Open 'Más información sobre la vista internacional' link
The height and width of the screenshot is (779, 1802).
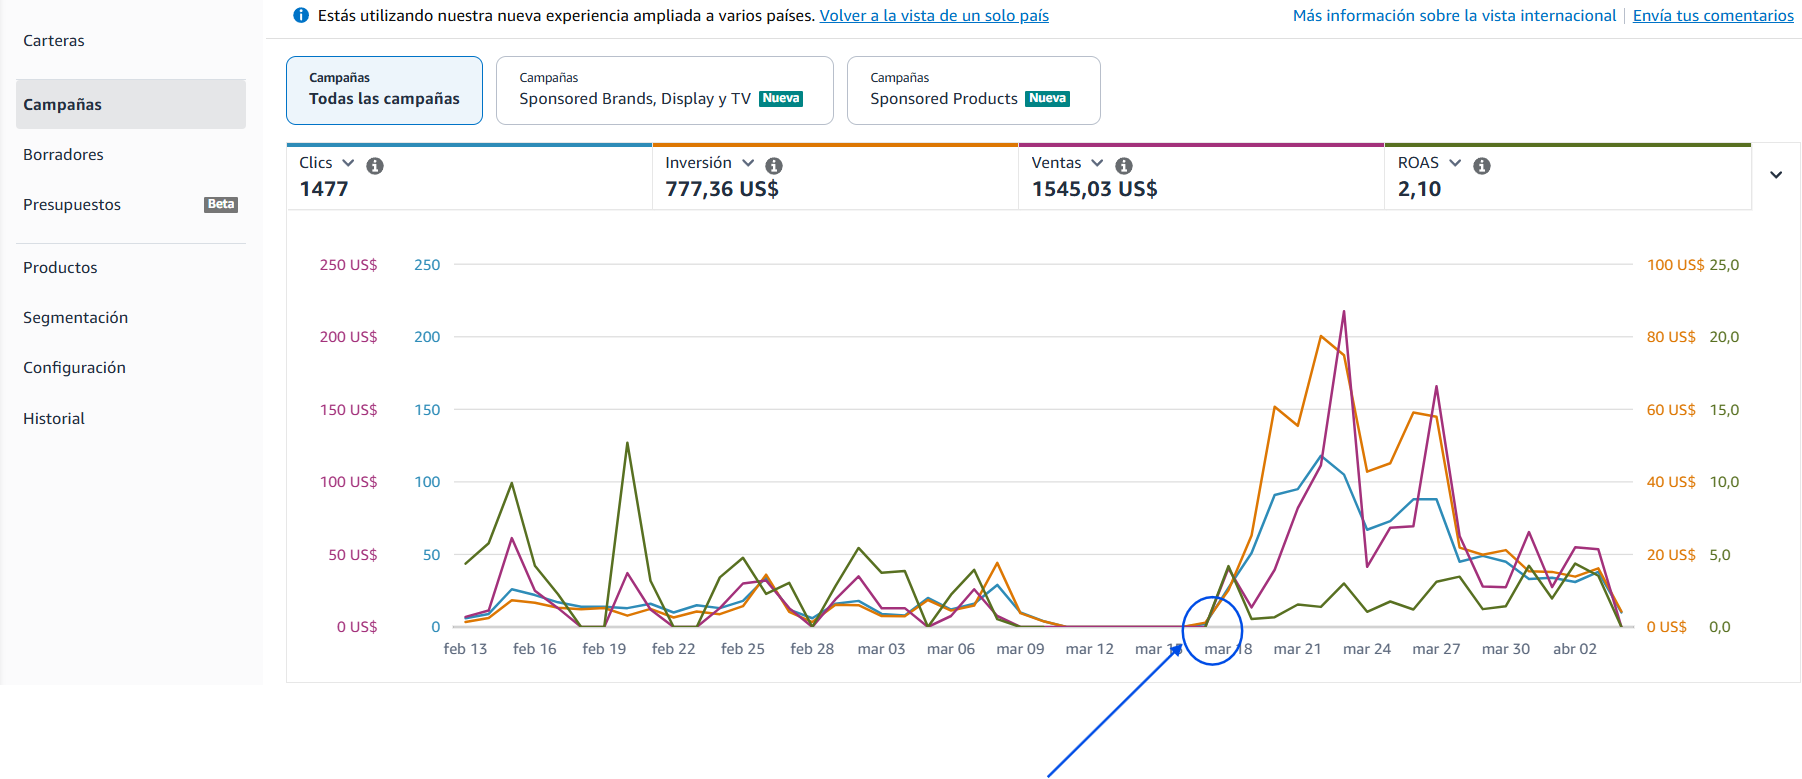click(x=1454, y=16)
